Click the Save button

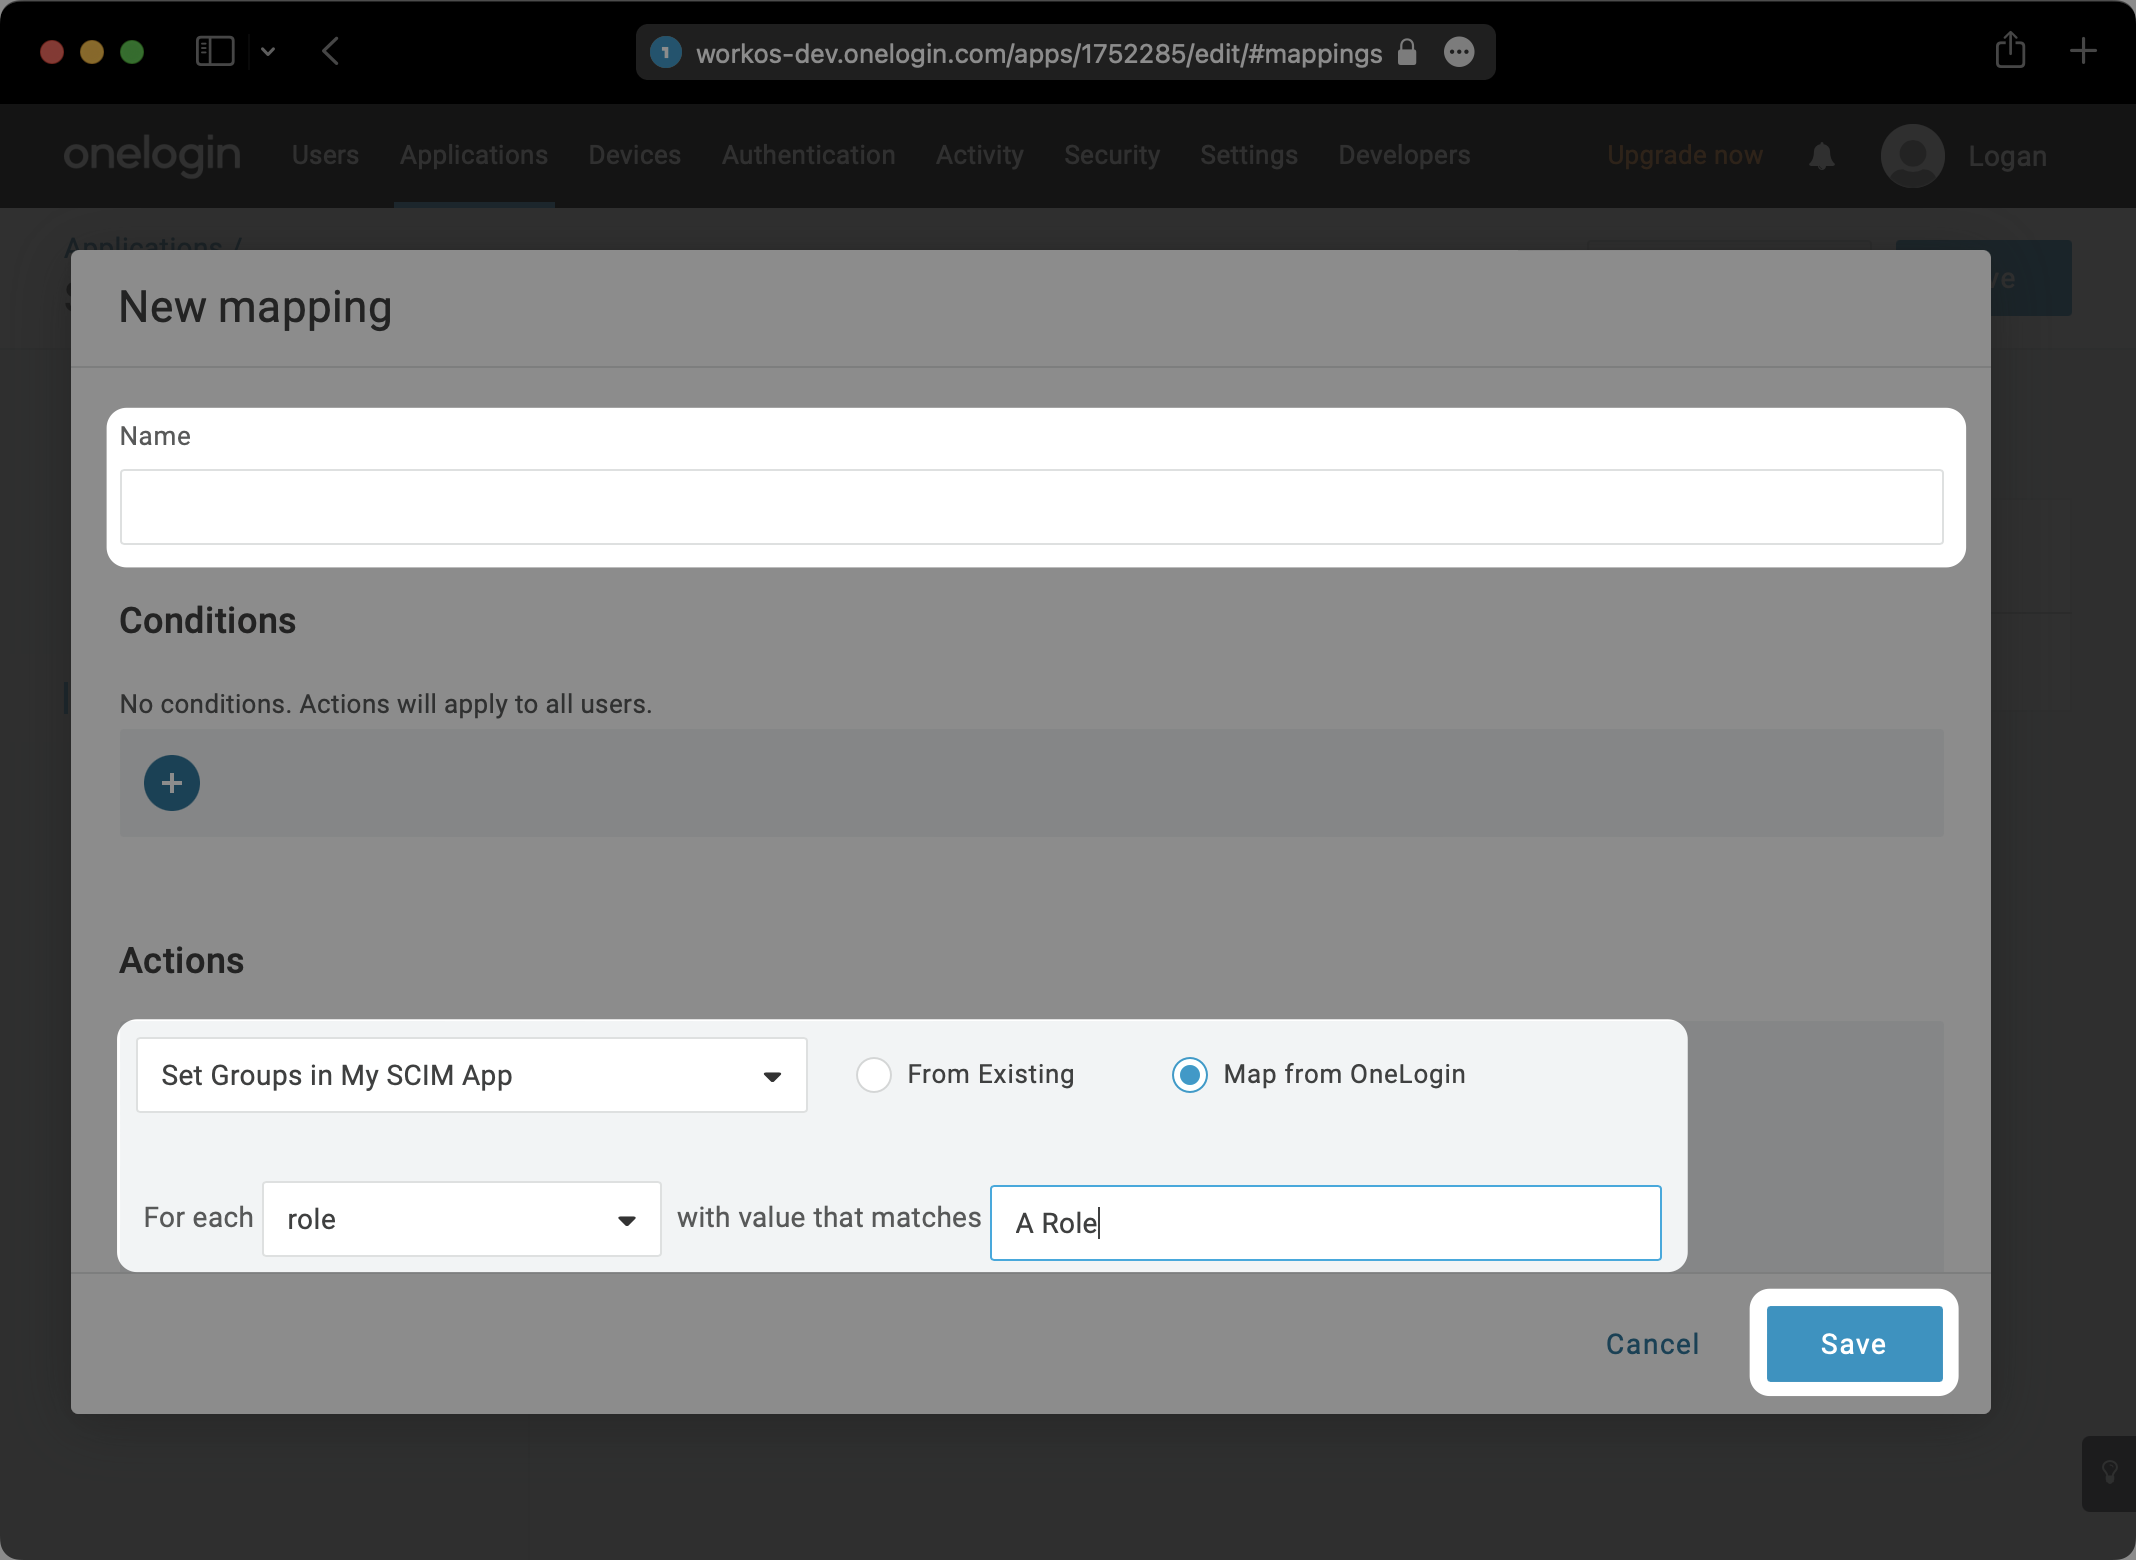click(x=1852, y=1343)
